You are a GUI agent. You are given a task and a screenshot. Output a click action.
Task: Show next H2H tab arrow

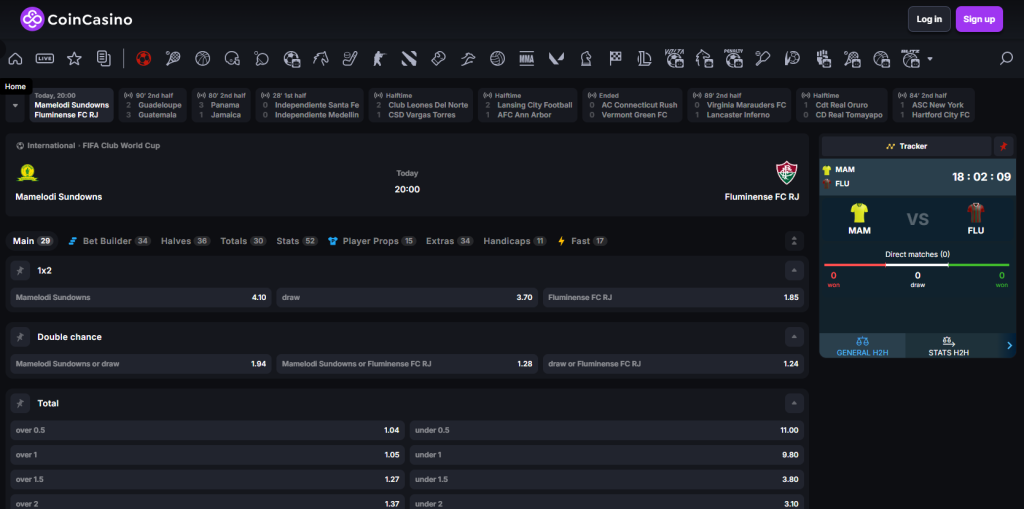pos(1010,346)
